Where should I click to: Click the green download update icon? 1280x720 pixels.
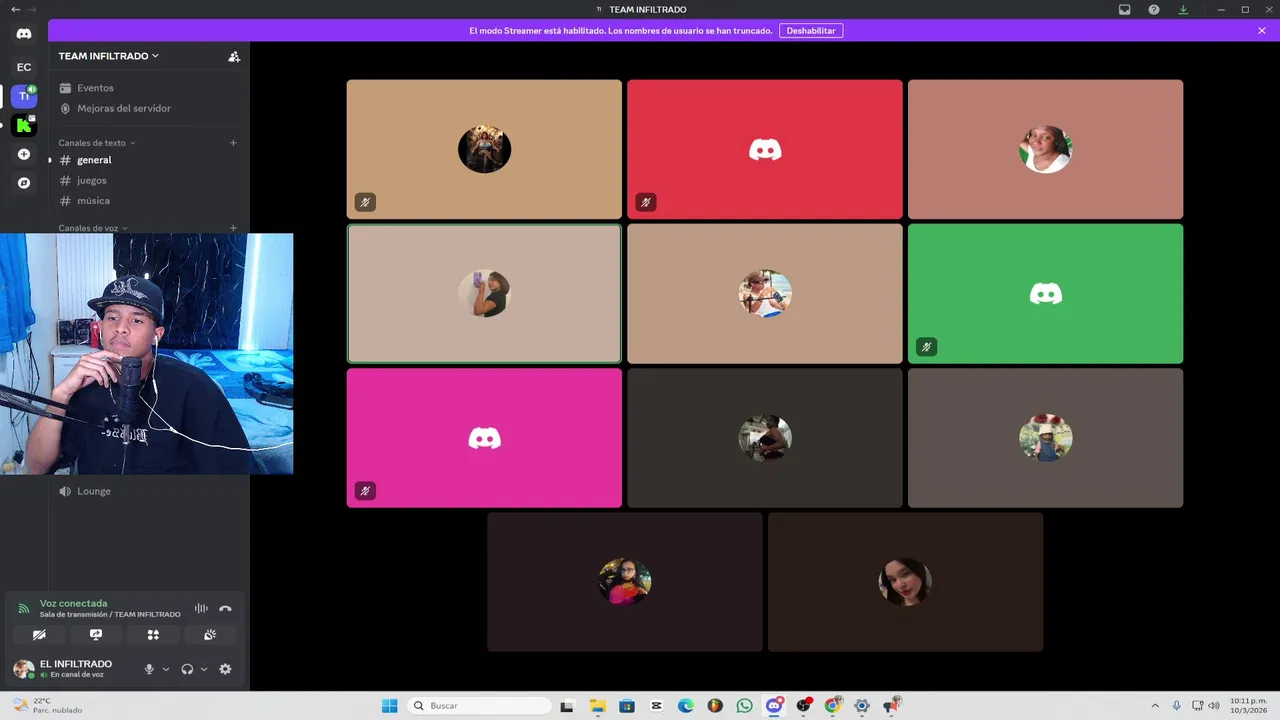point(1183,9)
